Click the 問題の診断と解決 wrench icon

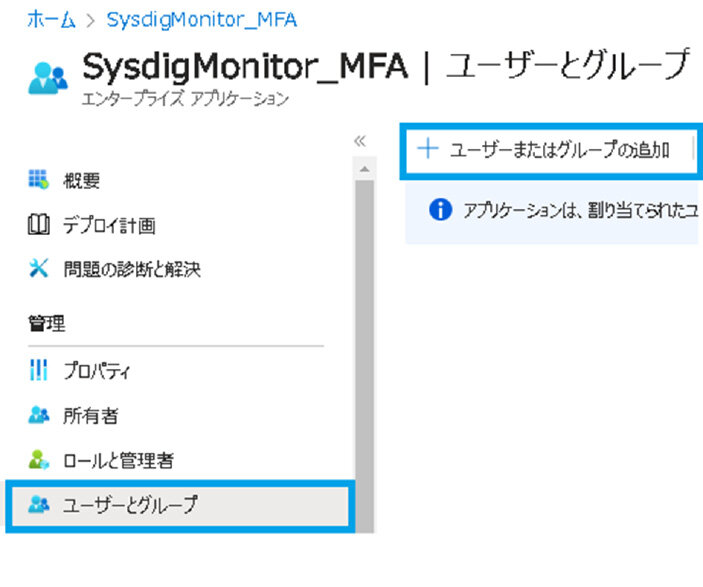38,269
